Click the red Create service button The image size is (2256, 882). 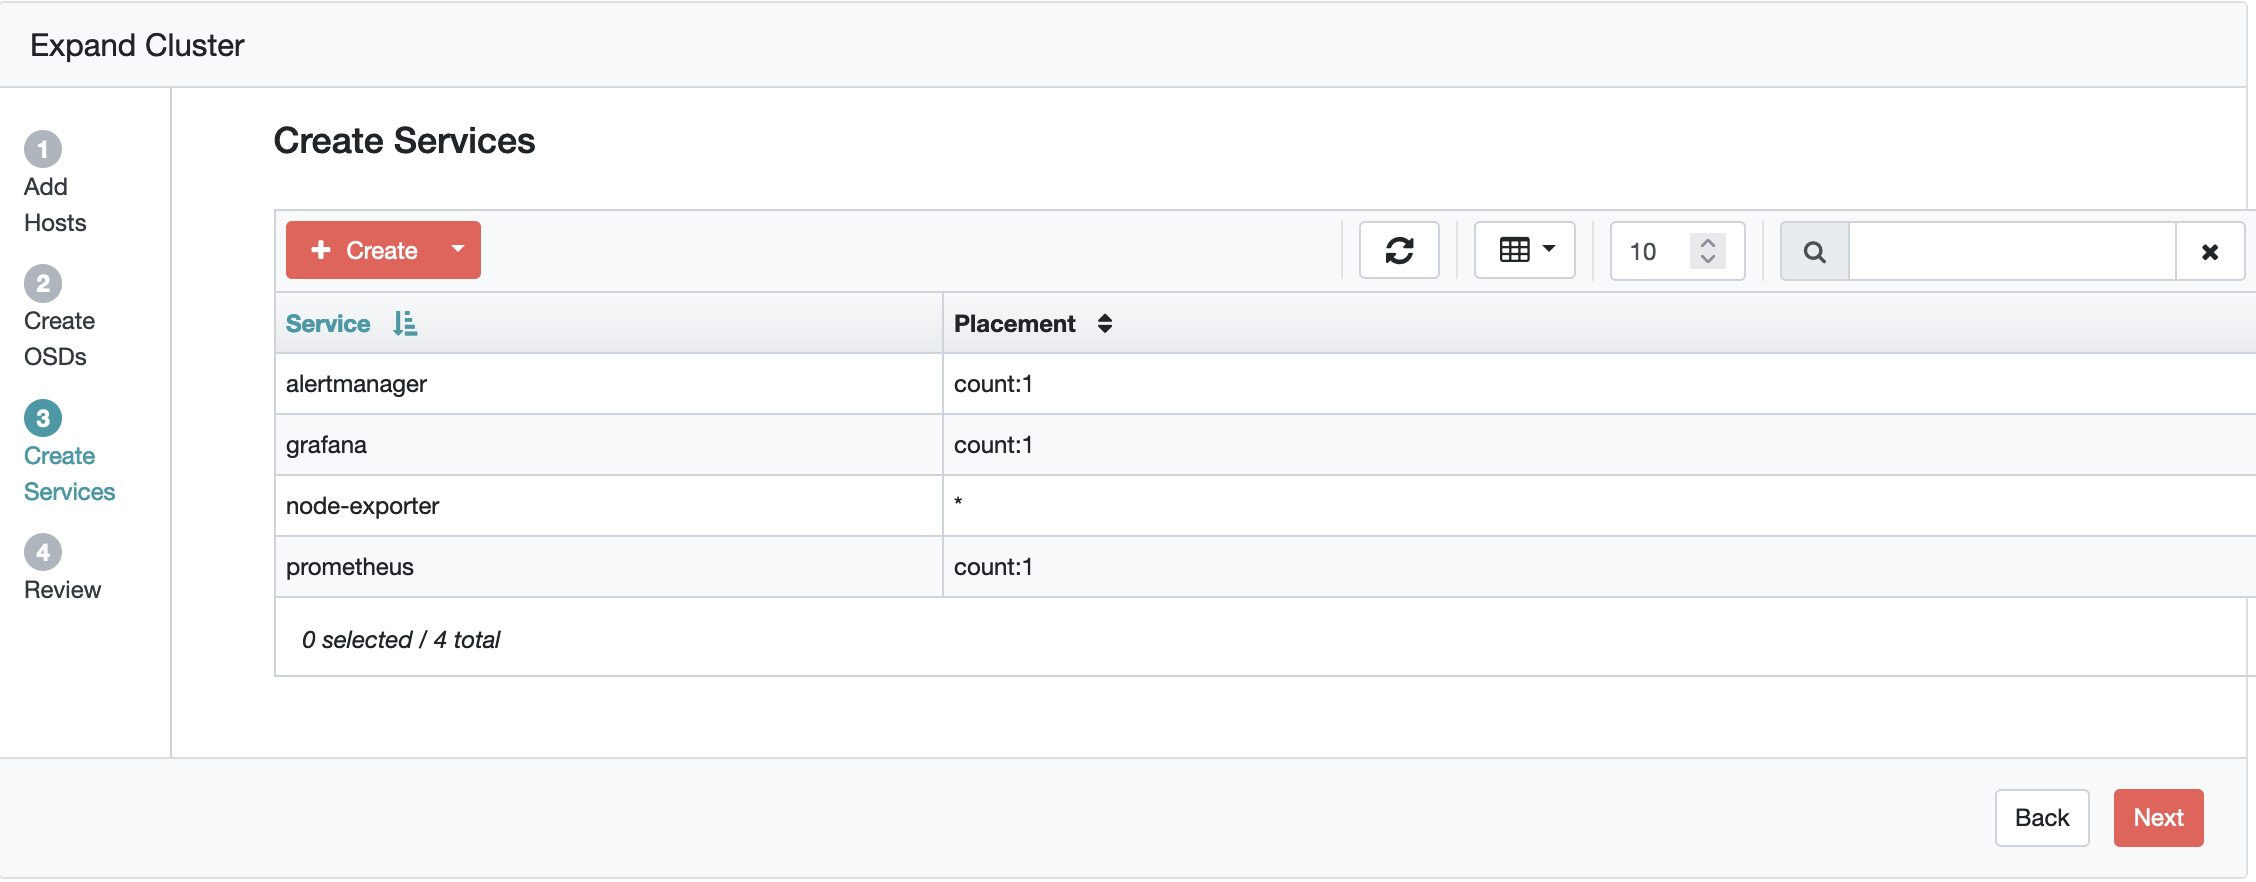[x=364, y=250]
